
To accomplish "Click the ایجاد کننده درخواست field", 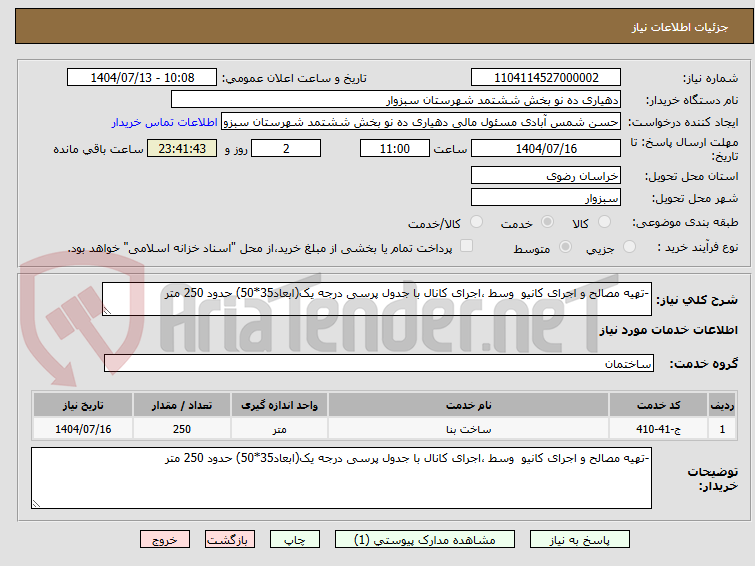I will tap(421, 122).
